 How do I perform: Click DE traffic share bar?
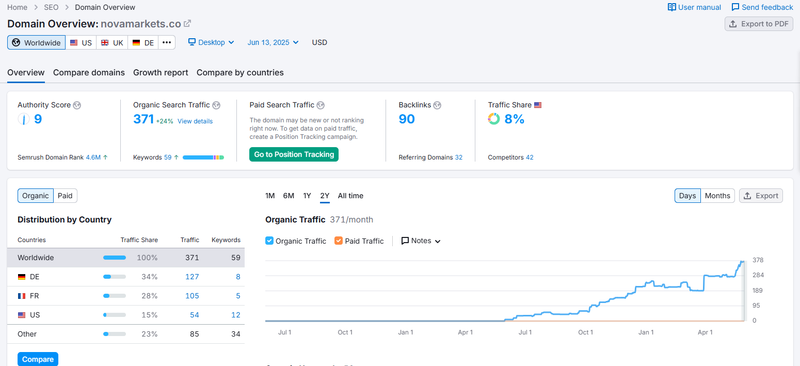click(114, 277)
